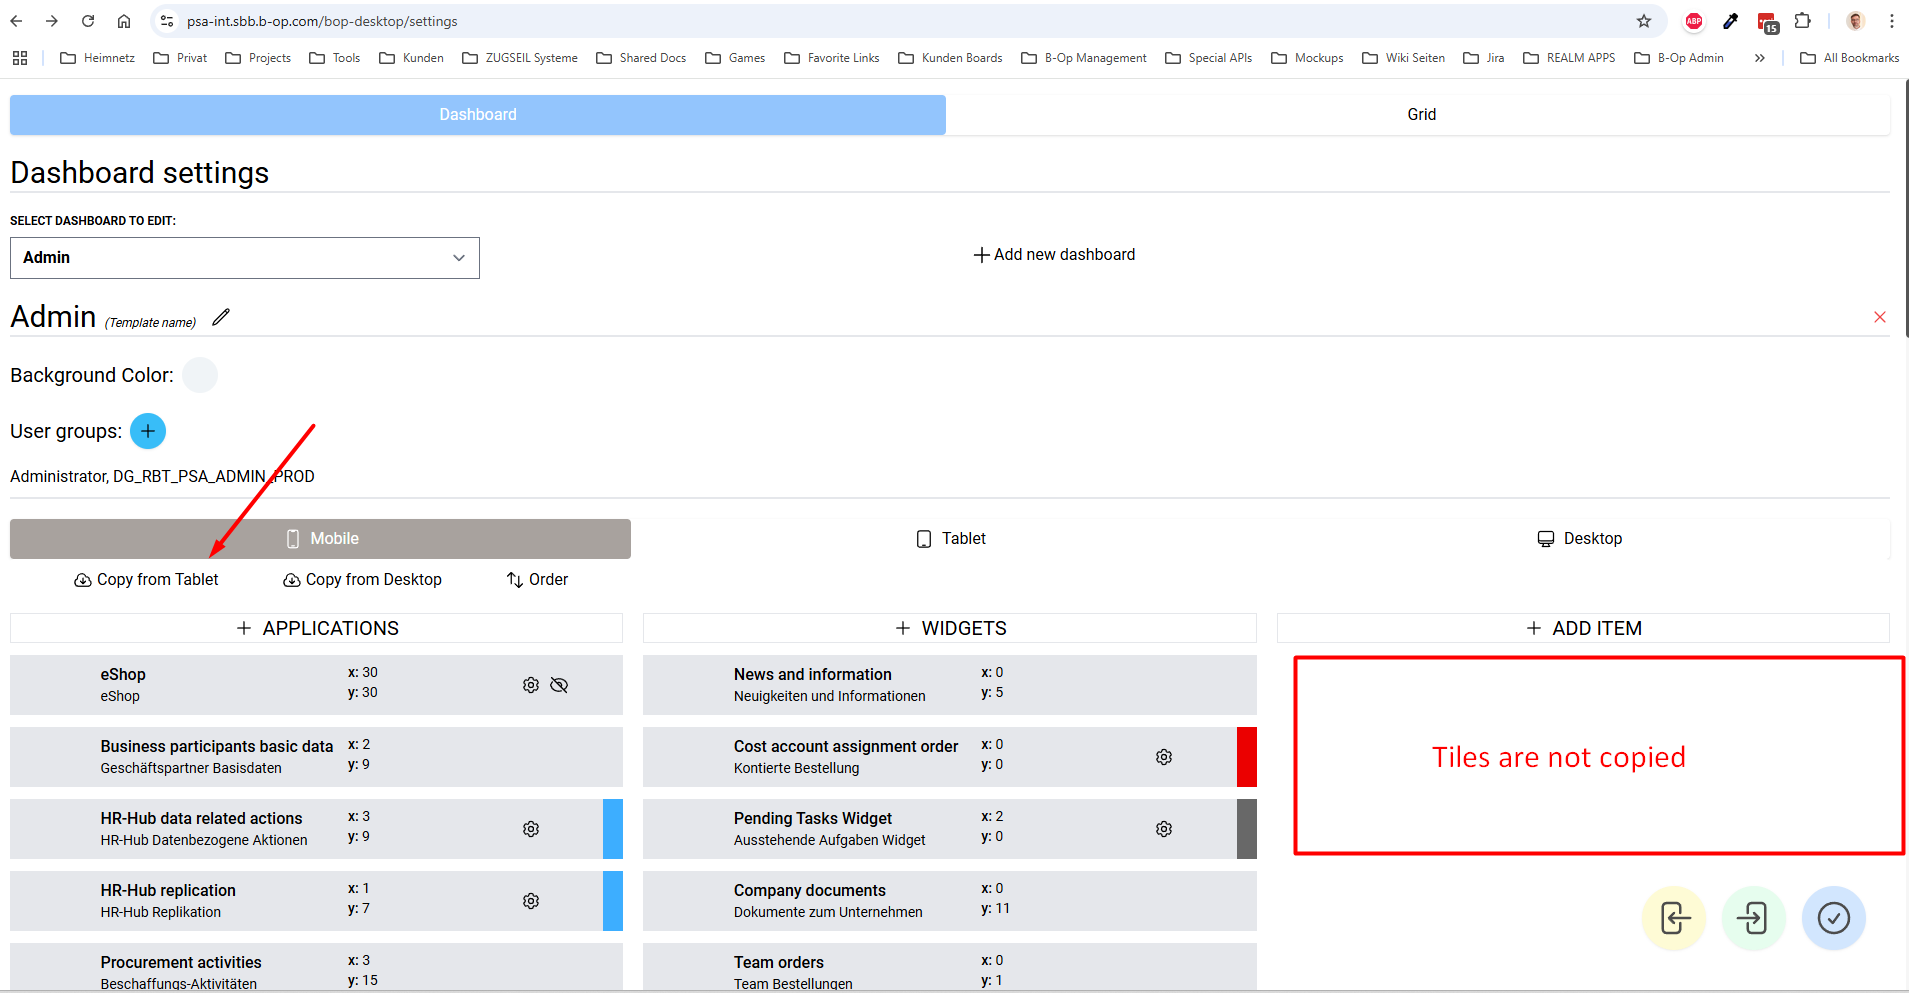1909x993 pixels.
Task: Click the red X delete dashboard icon
Action: pyautogui.click(x=1879, y=317)
